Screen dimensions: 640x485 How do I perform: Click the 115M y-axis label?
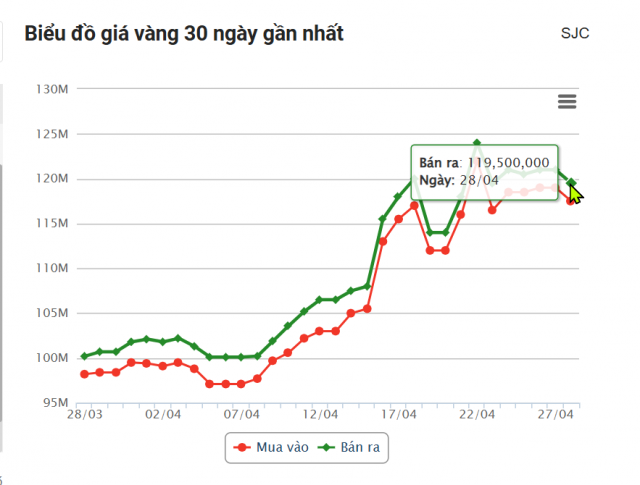(x=52, y=223)
